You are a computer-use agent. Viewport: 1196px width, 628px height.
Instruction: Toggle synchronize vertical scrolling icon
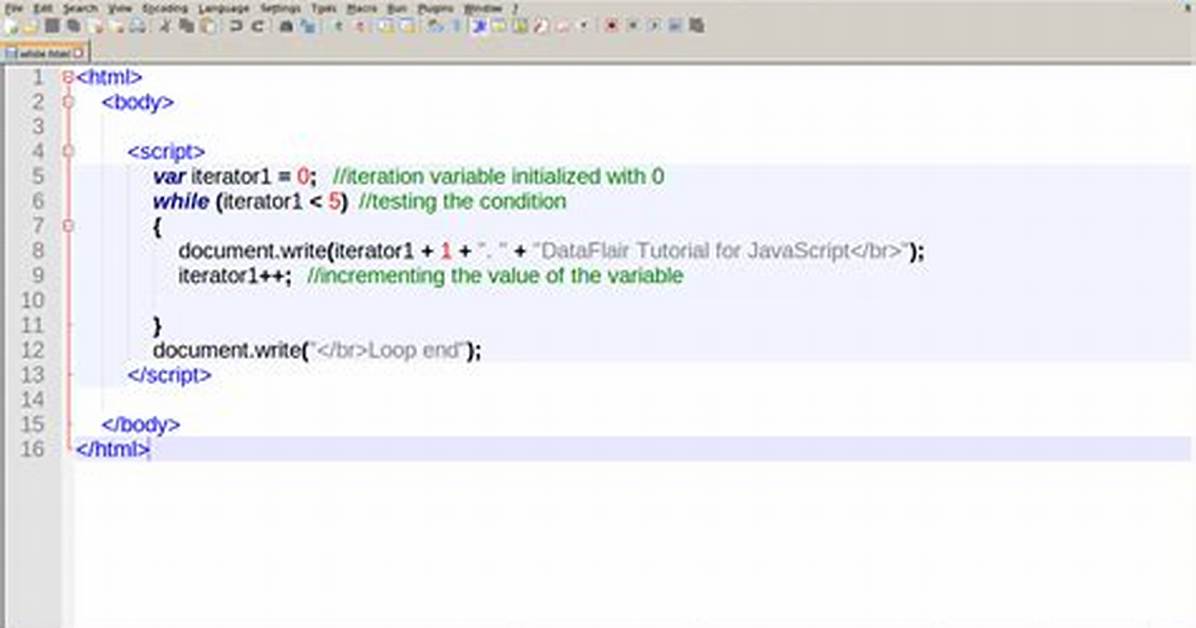tap(387, 26)
